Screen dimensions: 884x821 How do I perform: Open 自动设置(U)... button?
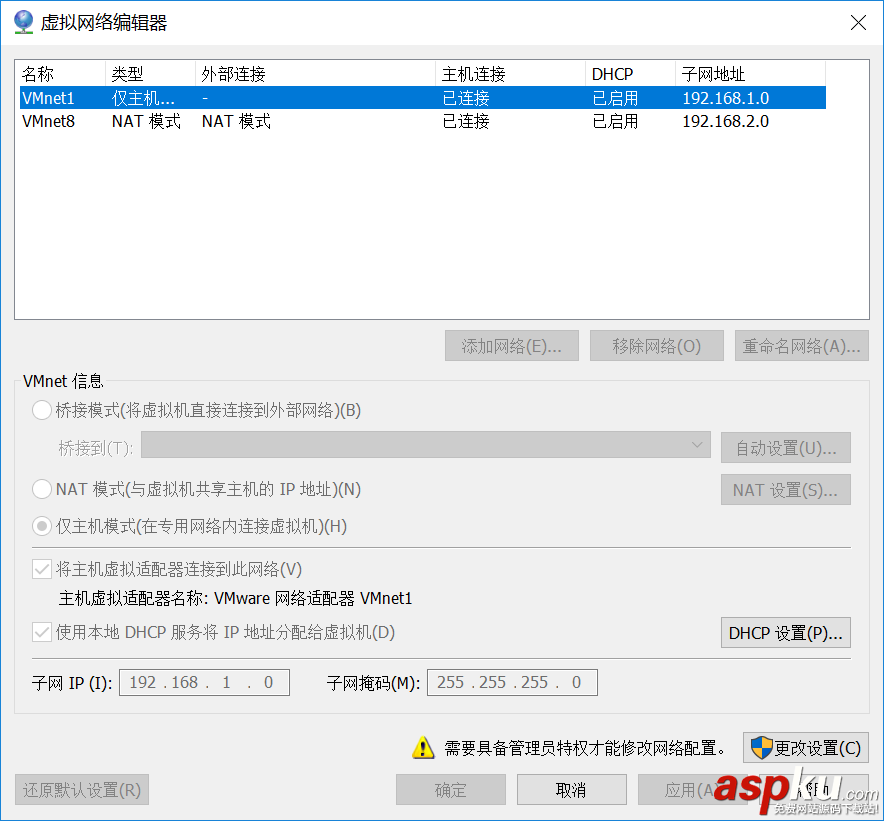pos(785,448)
